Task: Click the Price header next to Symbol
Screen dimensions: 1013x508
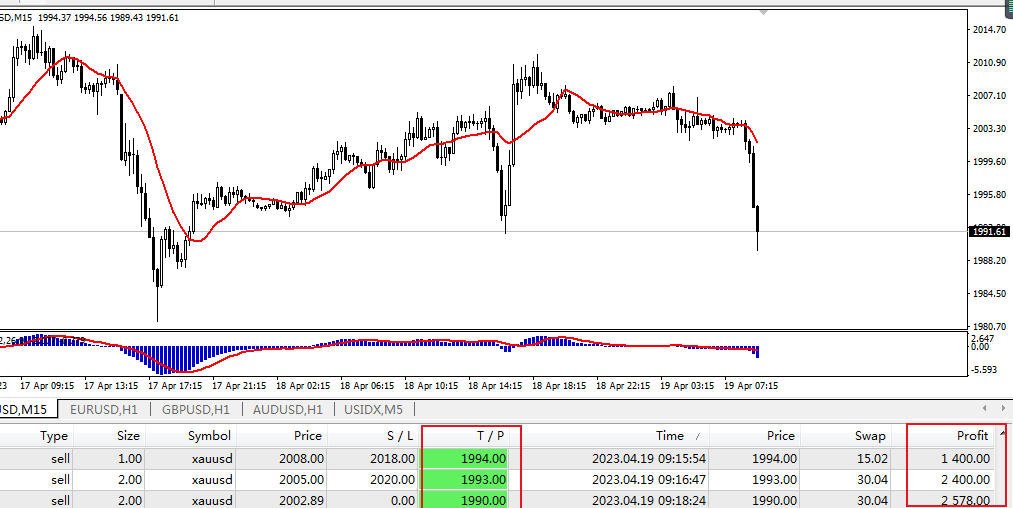Action: click(x=308, y=436)
